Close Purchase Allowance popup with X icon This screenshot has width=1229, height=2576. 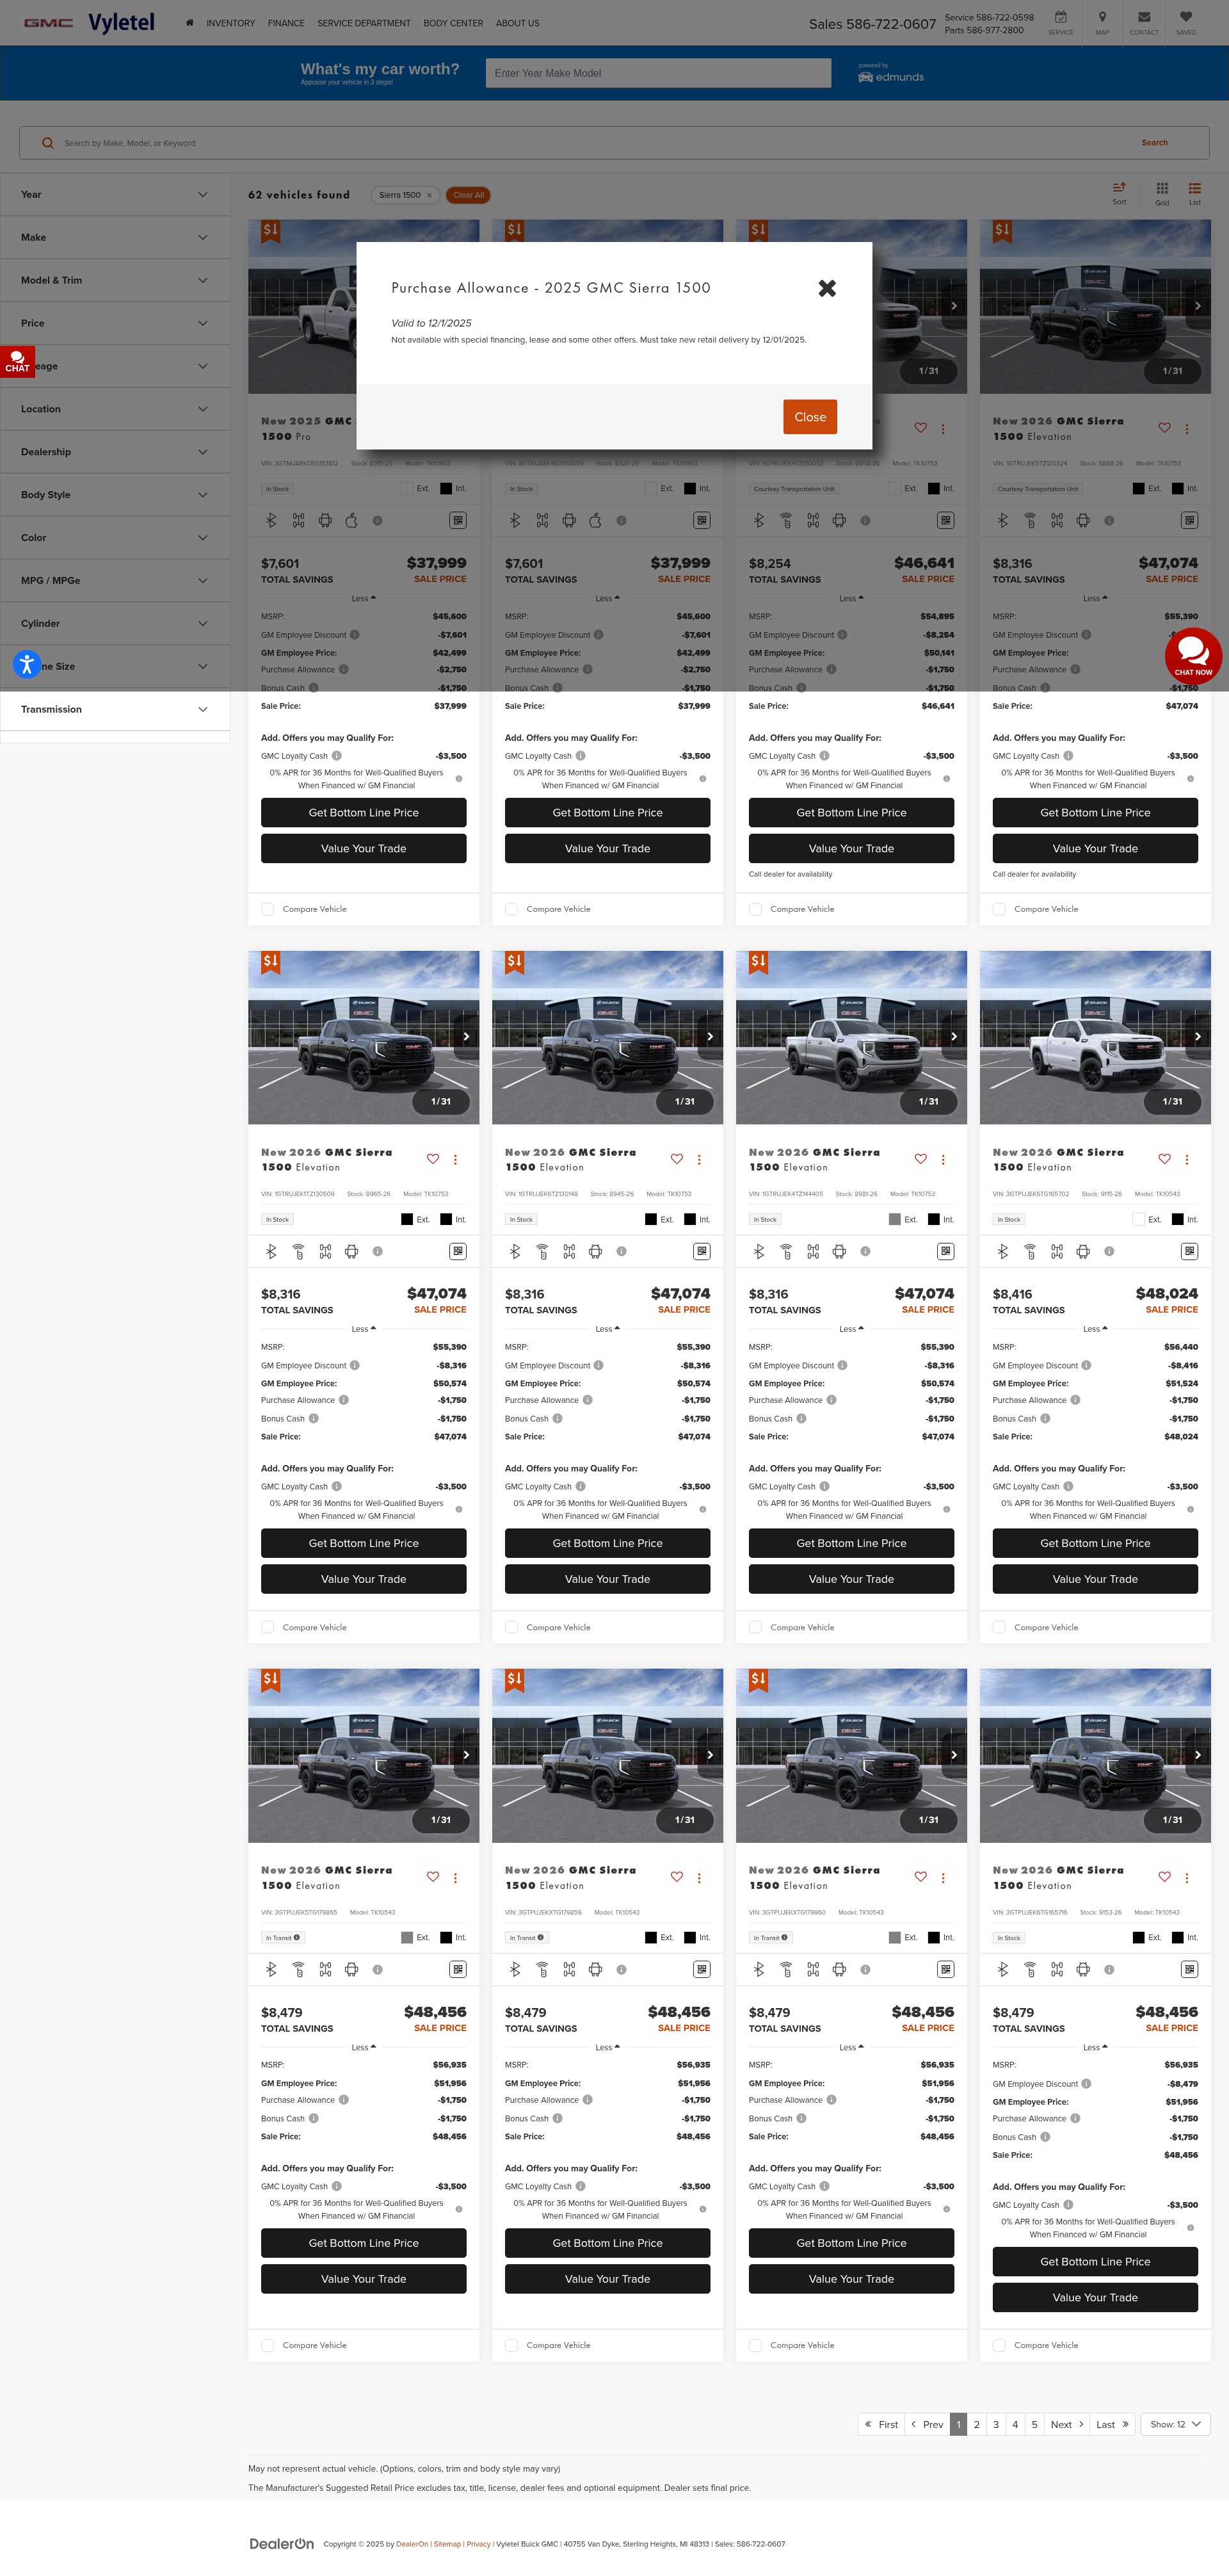pos(827,288)
